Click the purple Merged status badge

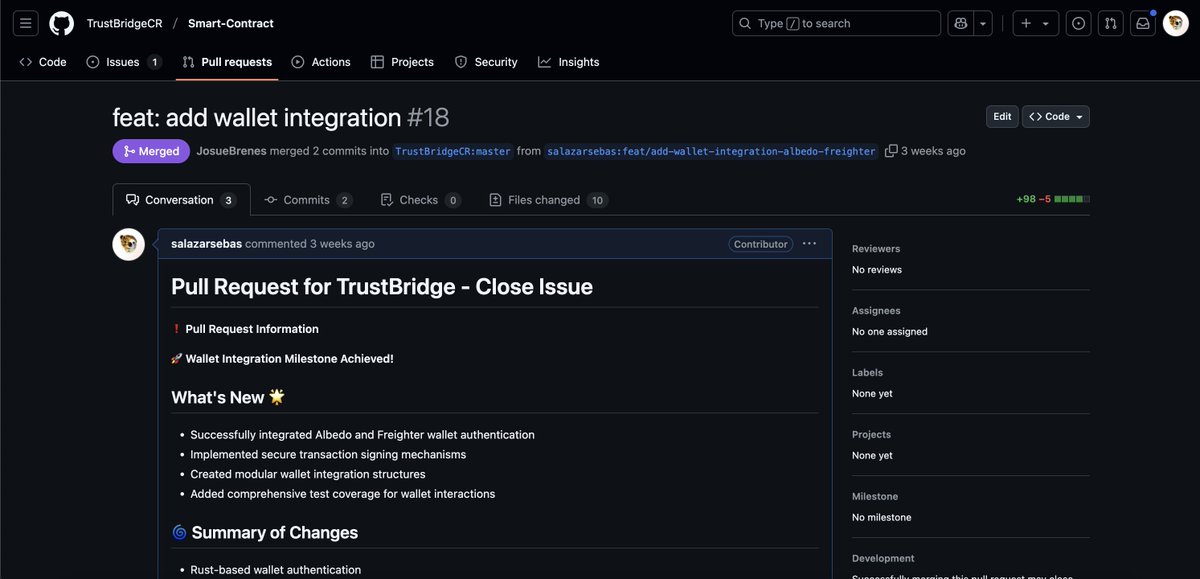151,151
